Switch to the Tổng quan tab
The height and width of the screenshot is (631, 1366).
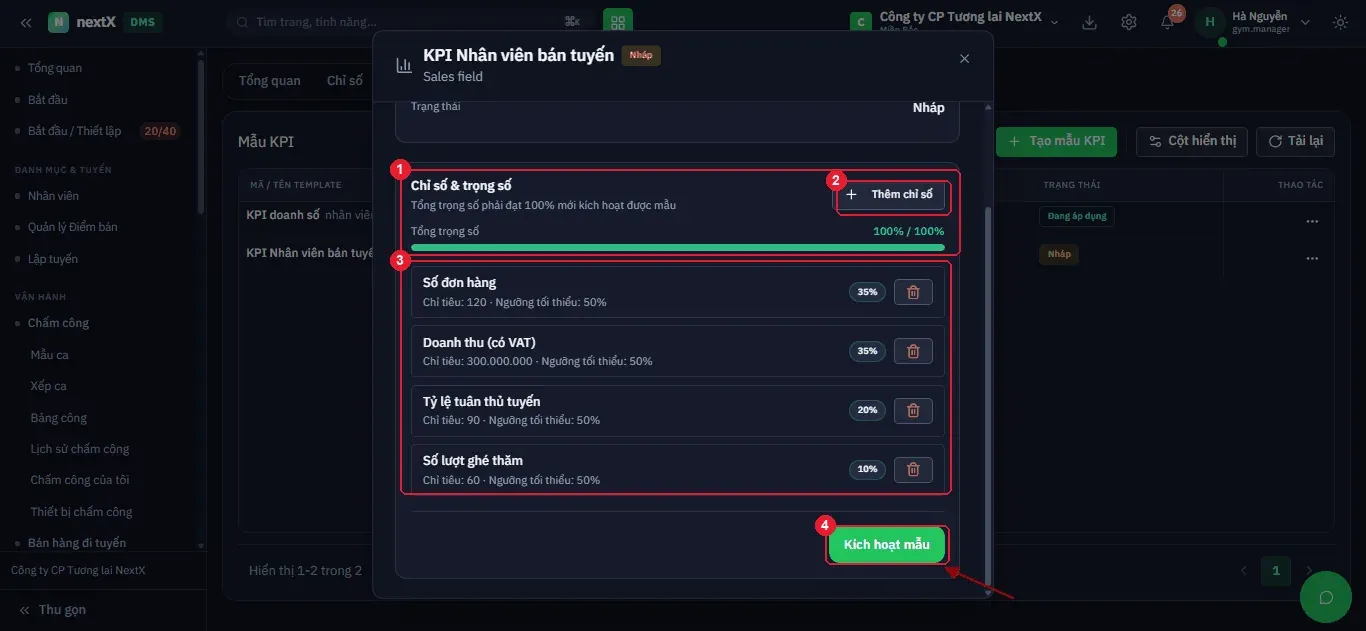[270, 81]
